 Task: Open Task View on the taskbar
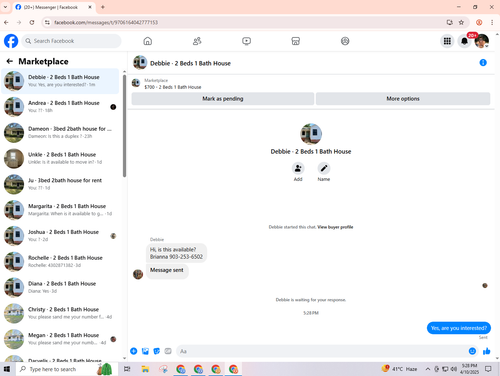(x=127, y=369)
